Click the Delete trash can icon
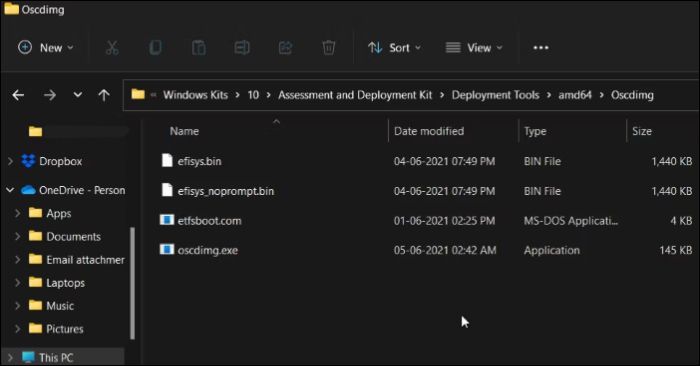 (x=329, y=47)
